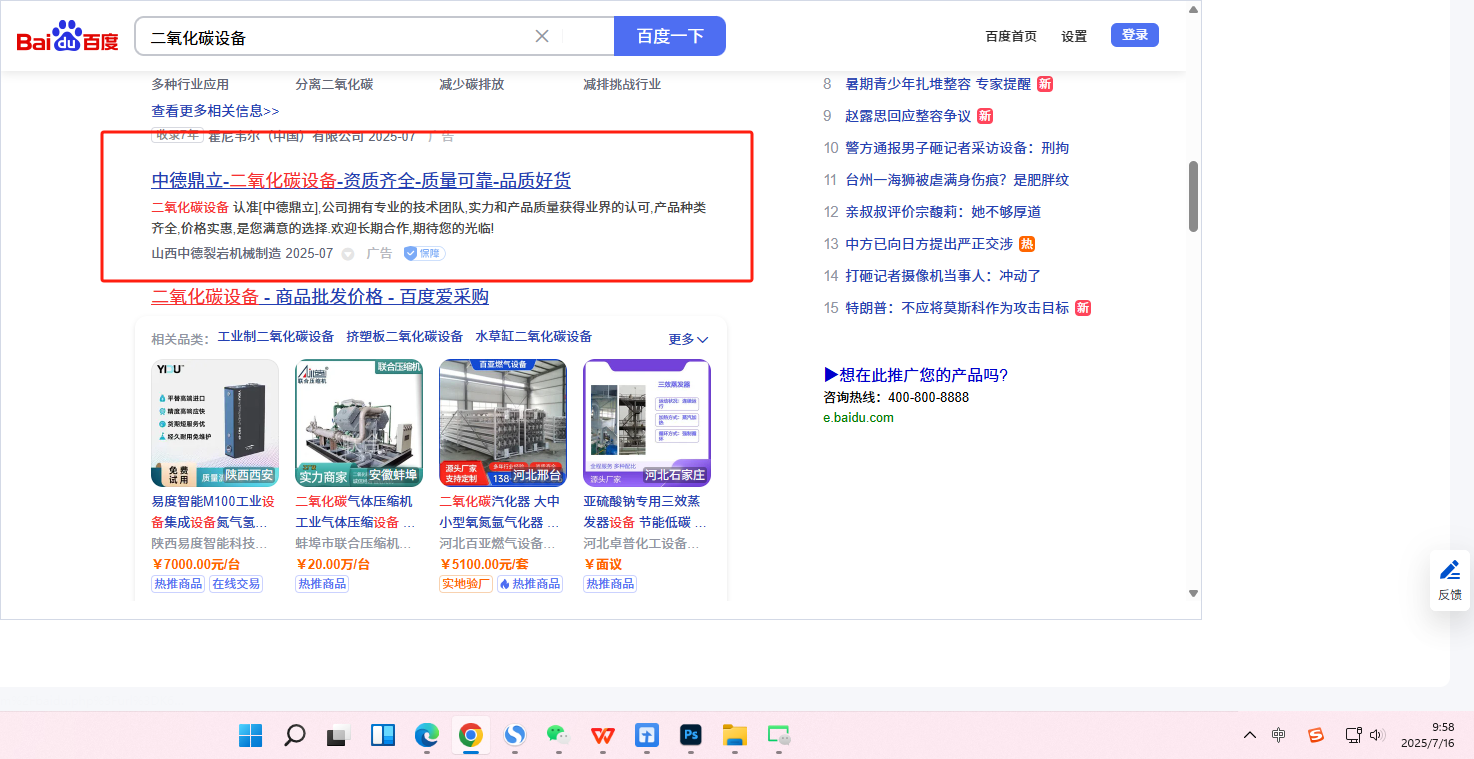Open 设置 in the top navigation
Image resolution: width=1474 pixels, height=759 pixels.
point(1074,36)
